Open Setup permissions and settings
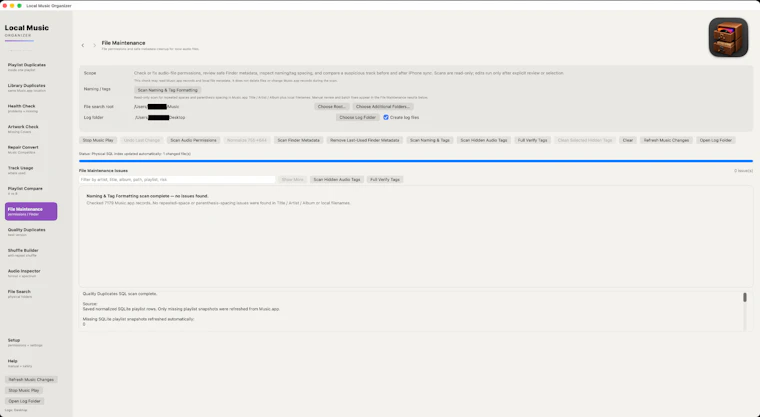Screen dimensions: 760x417 (31, 342)
